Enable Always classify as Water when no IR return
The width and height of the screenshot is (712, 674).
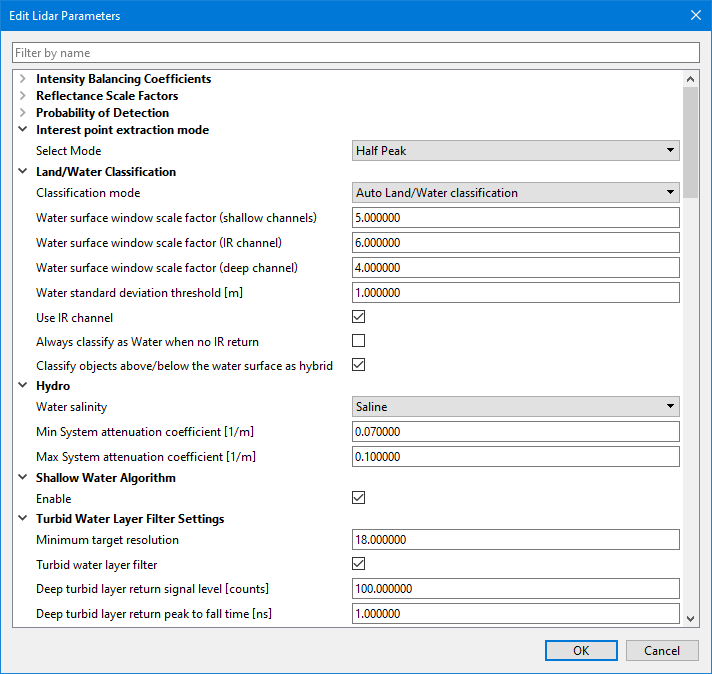(359, 342)
